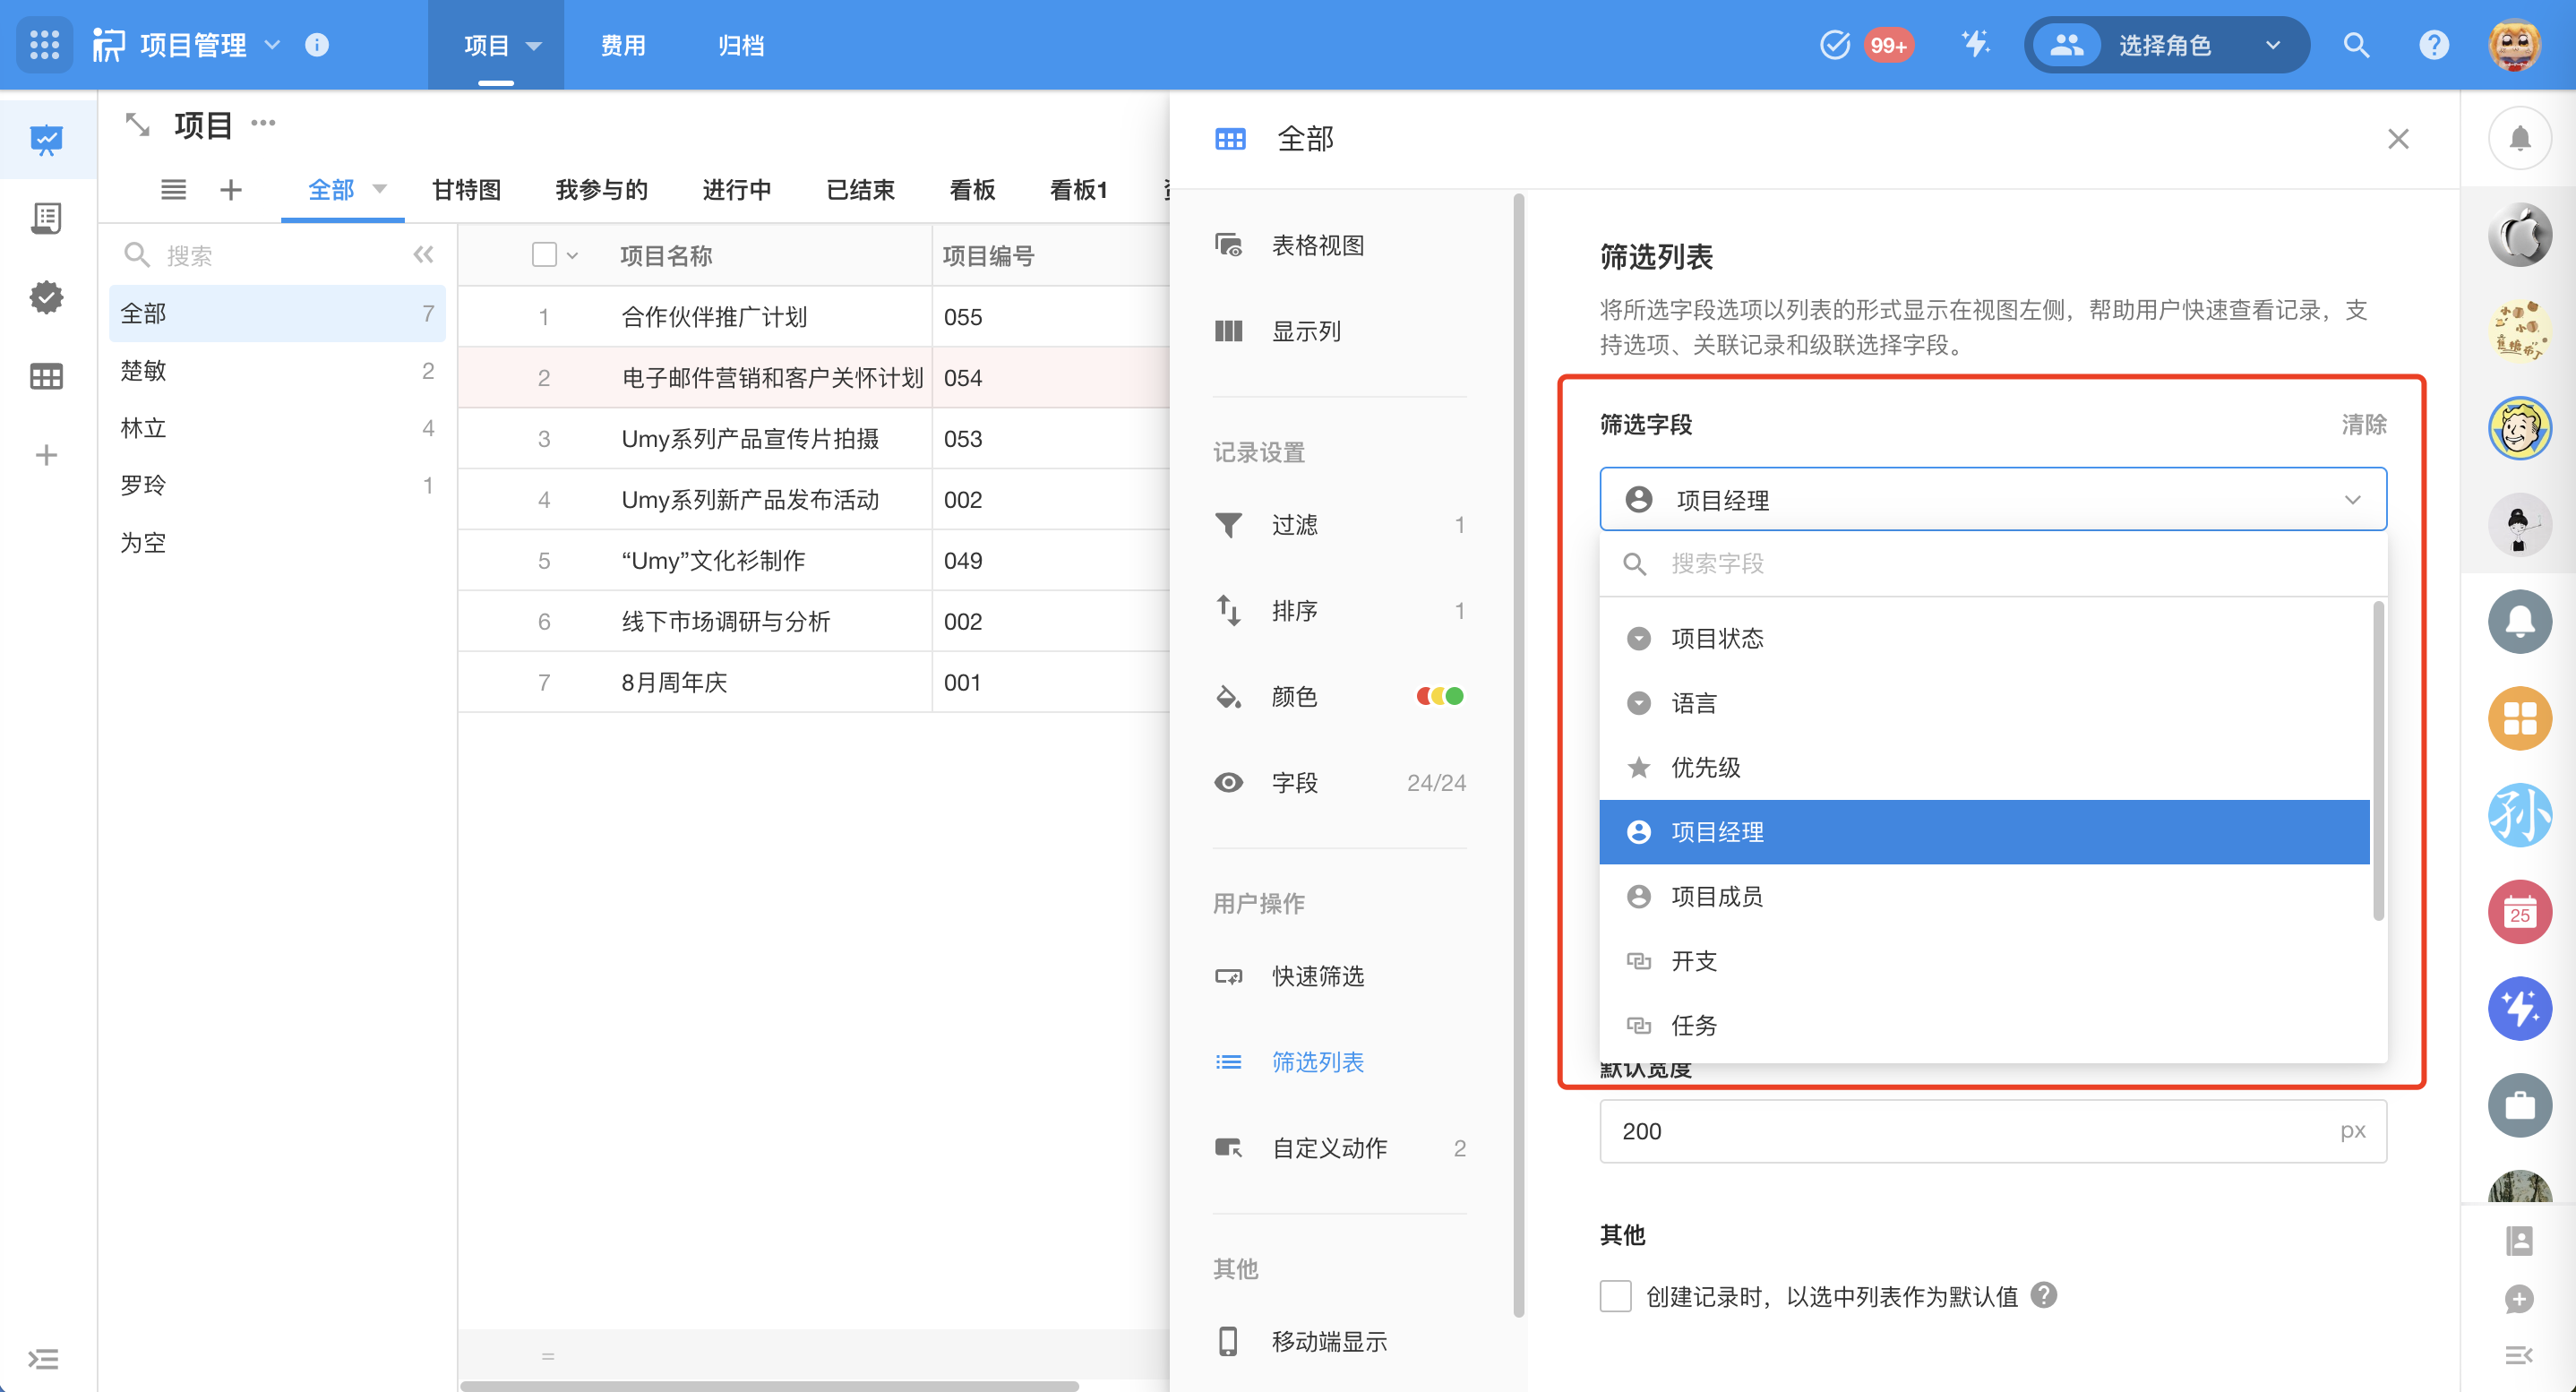Open 自定义动作 settings in the panel menu

tap(1340, 1148)
